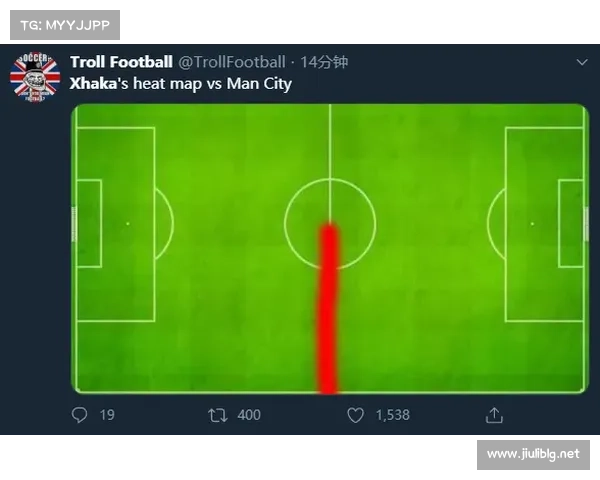Open the share icon on the tweet
600x480 pixels.
pos(494,414)
